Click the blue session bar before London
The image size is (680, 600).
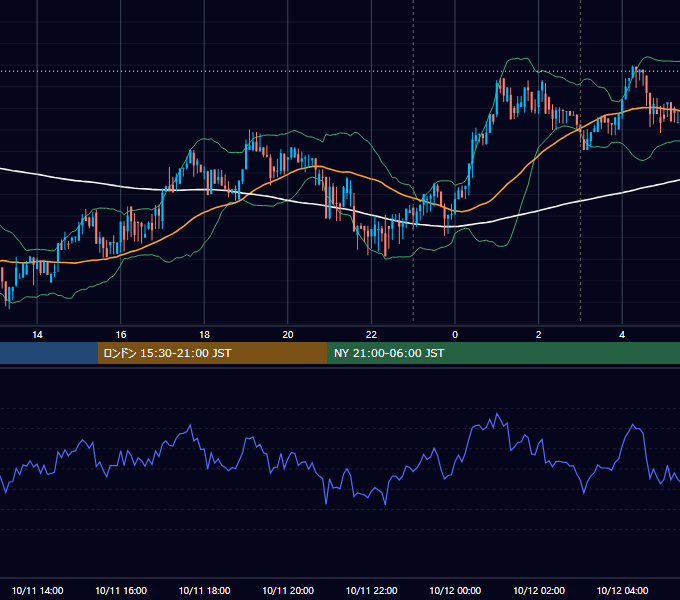[x=49, y=353]
